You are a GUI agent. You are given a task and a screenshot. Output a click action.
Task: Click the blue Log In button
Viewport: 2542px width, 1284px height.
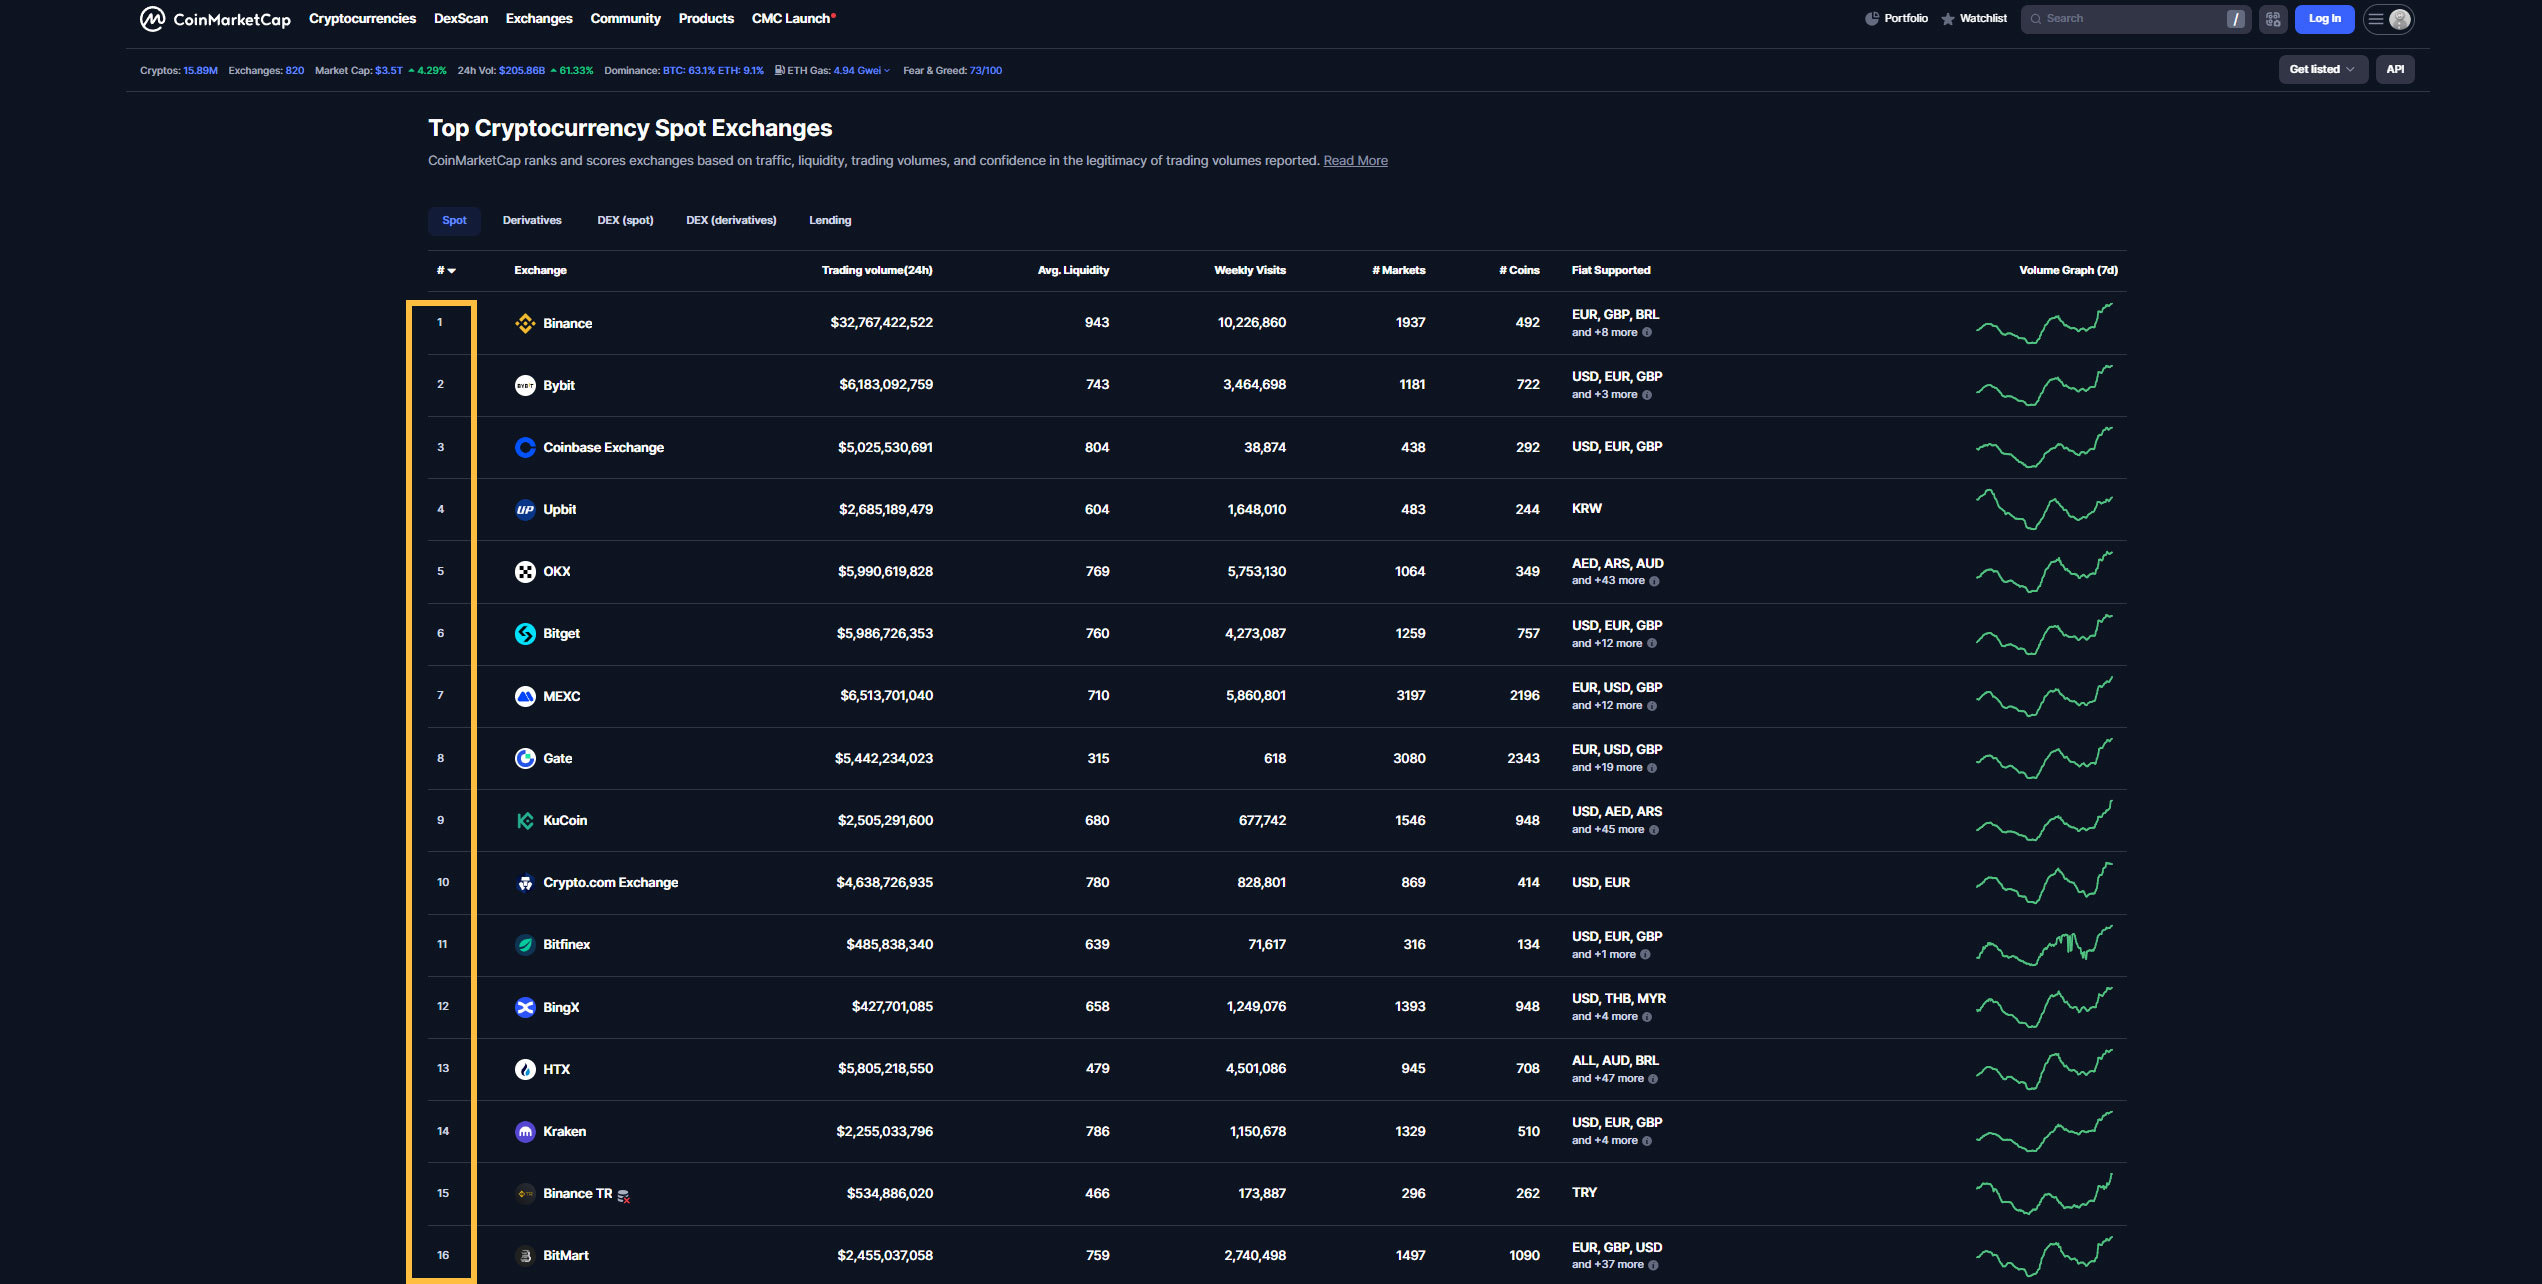[x=2324, y=19]
